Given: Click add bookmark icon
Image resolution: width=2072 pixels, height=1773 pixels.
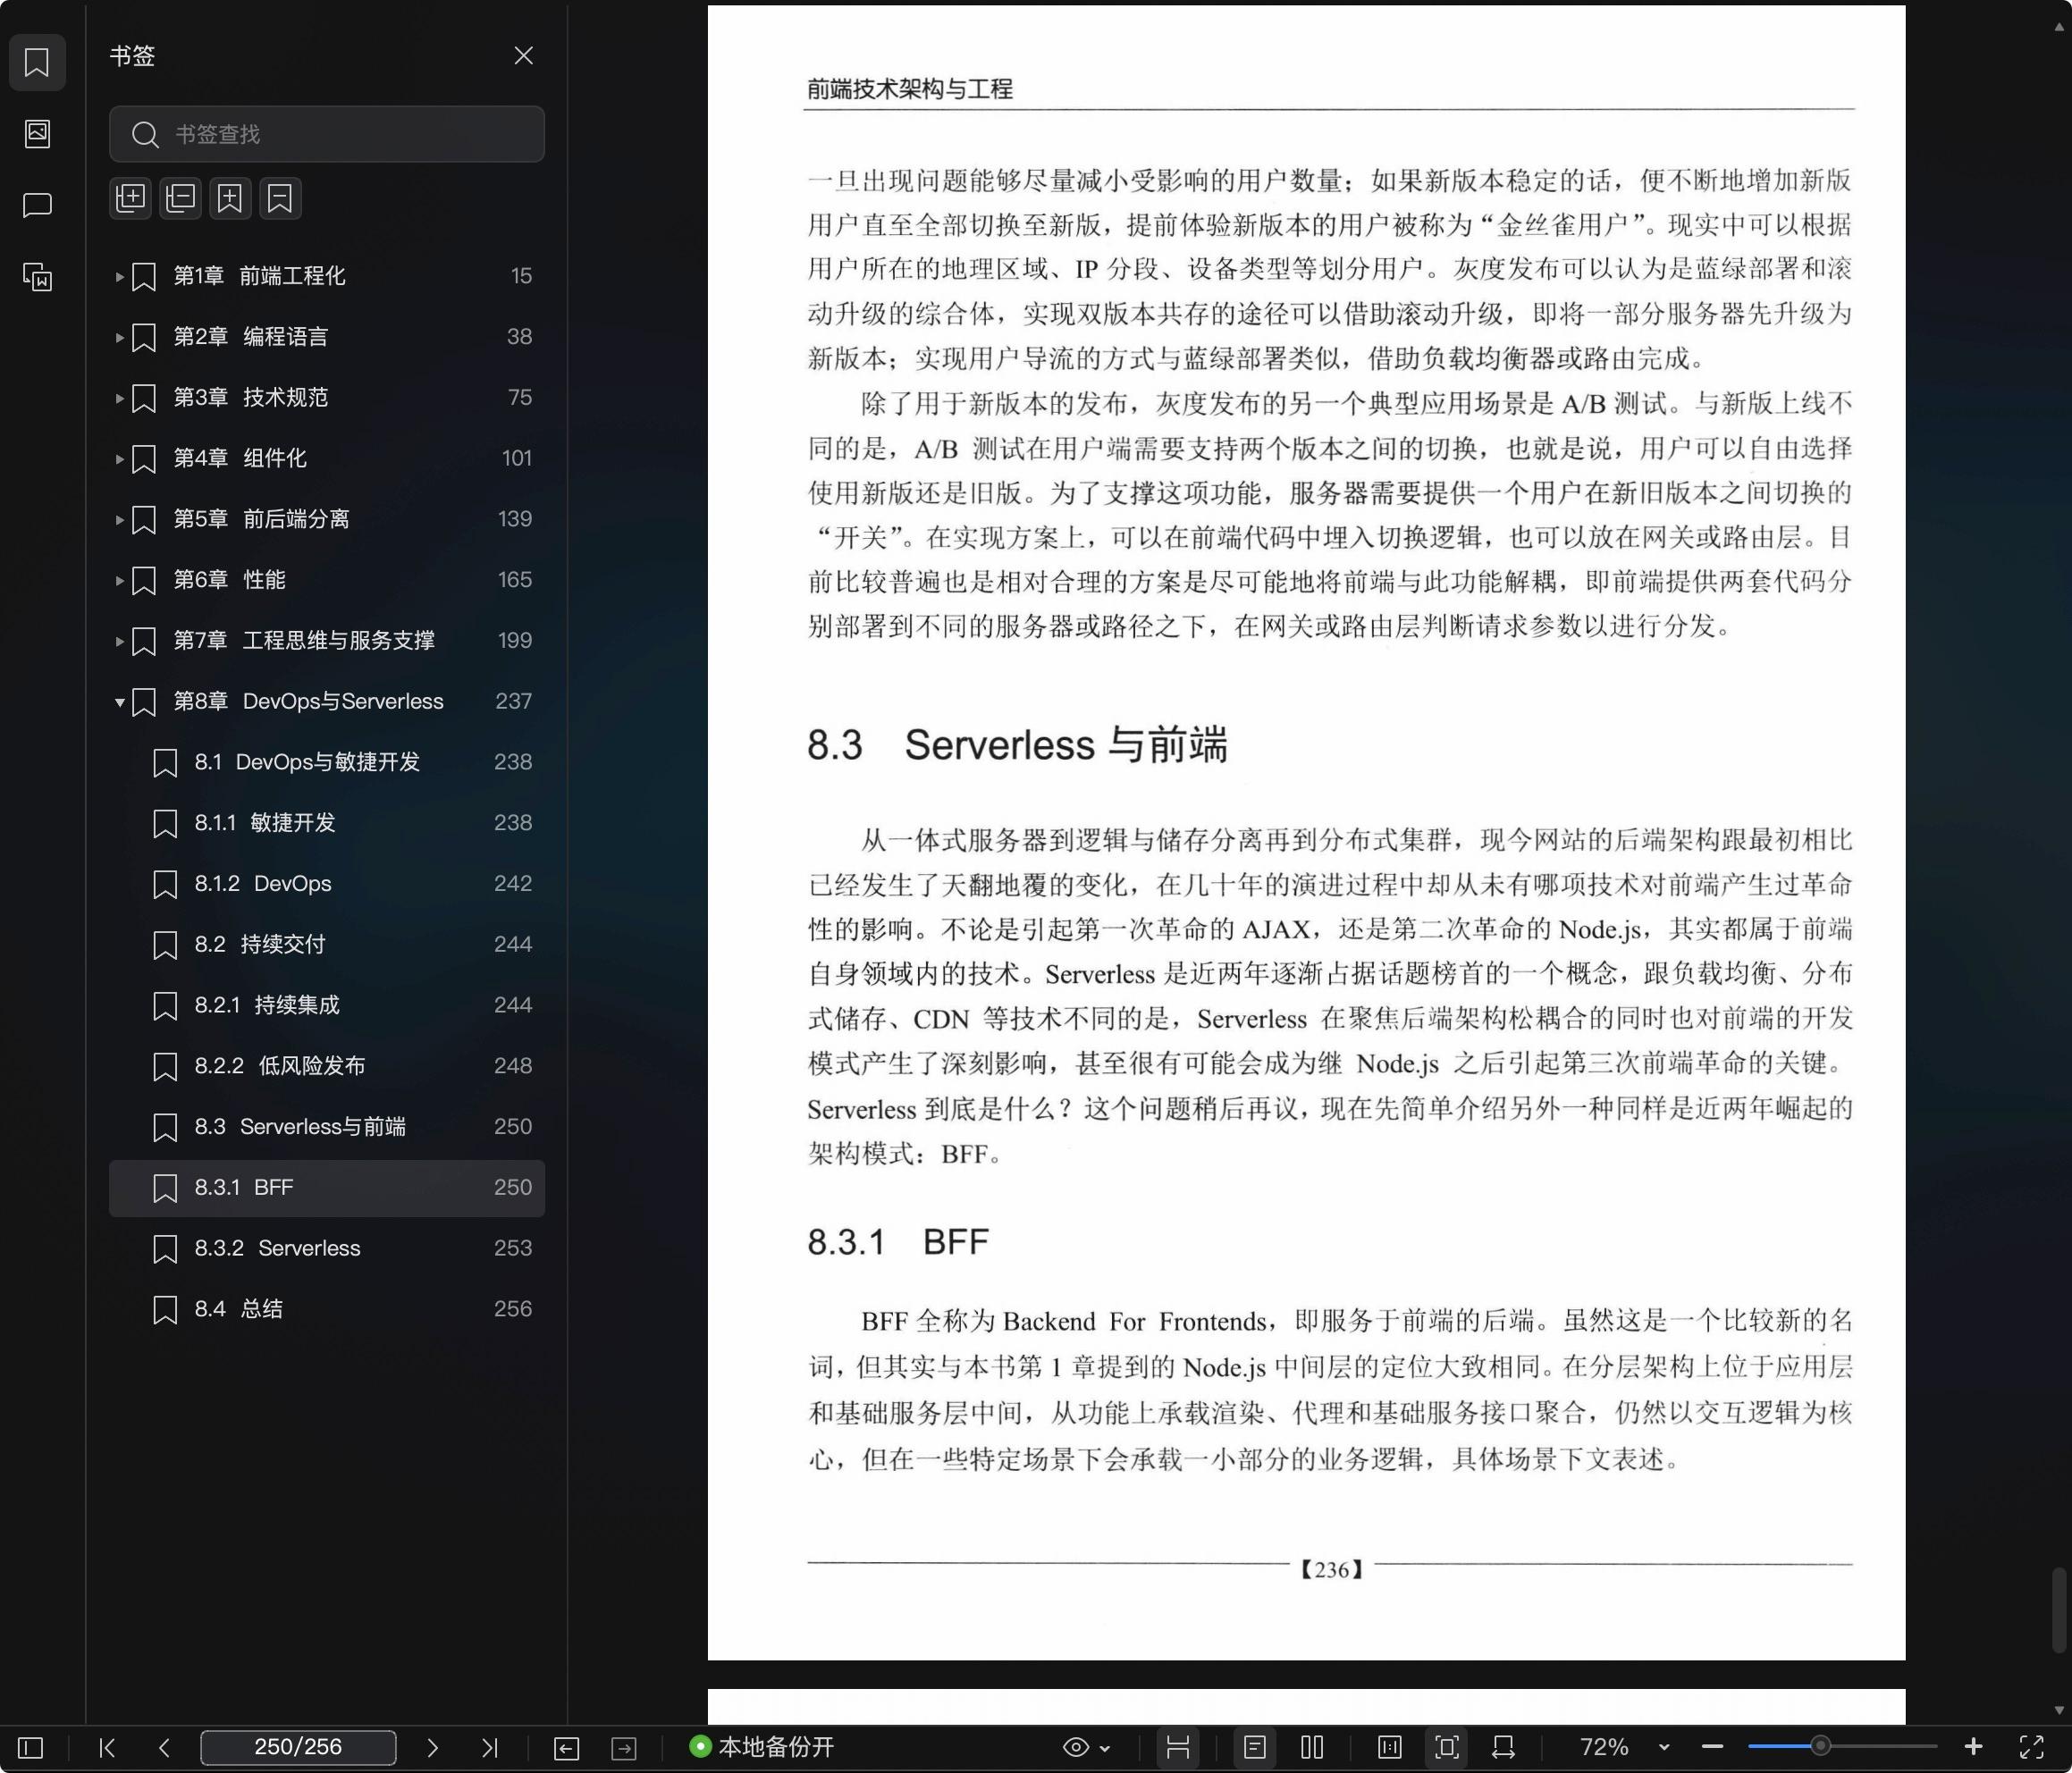Looking at the screenshot, I should point(230,198).
